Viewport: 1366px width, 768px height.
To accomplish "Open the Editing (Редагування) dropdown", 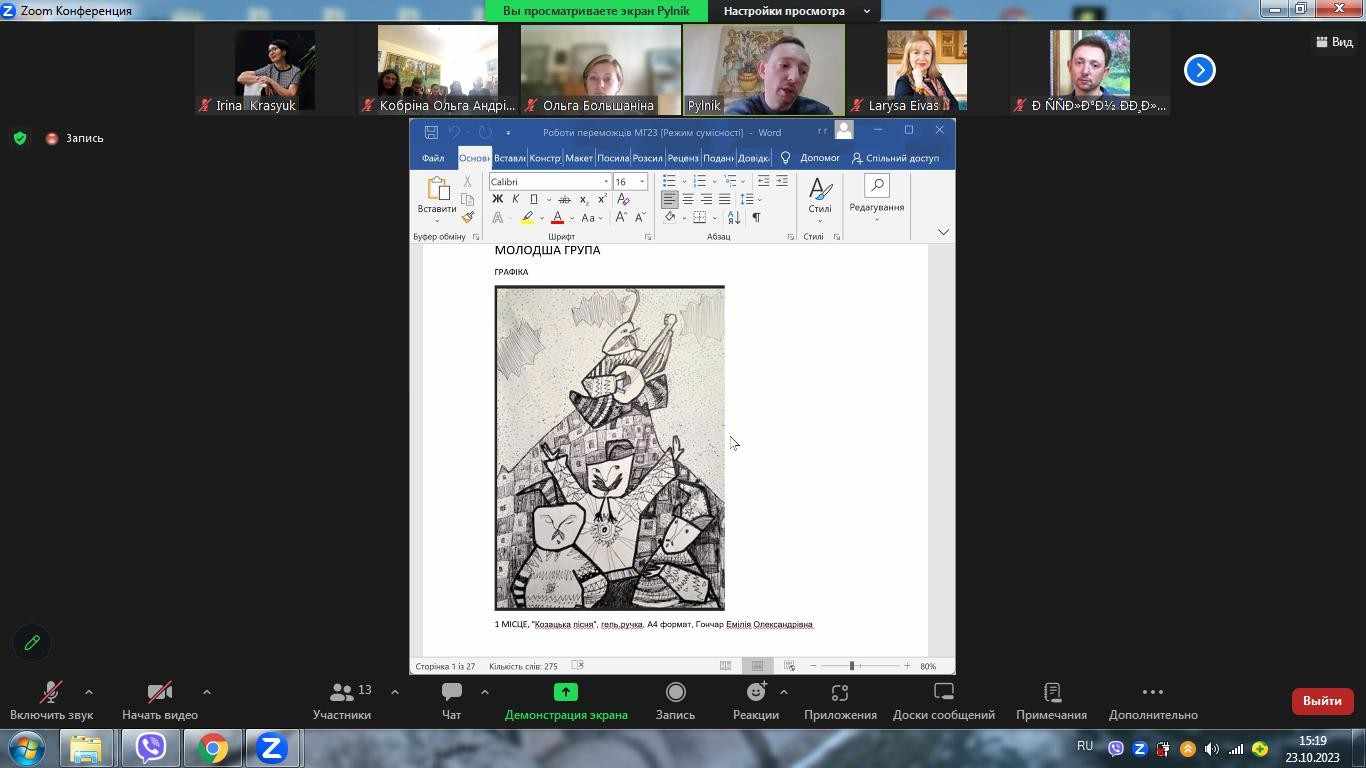I will coord(877,196).
